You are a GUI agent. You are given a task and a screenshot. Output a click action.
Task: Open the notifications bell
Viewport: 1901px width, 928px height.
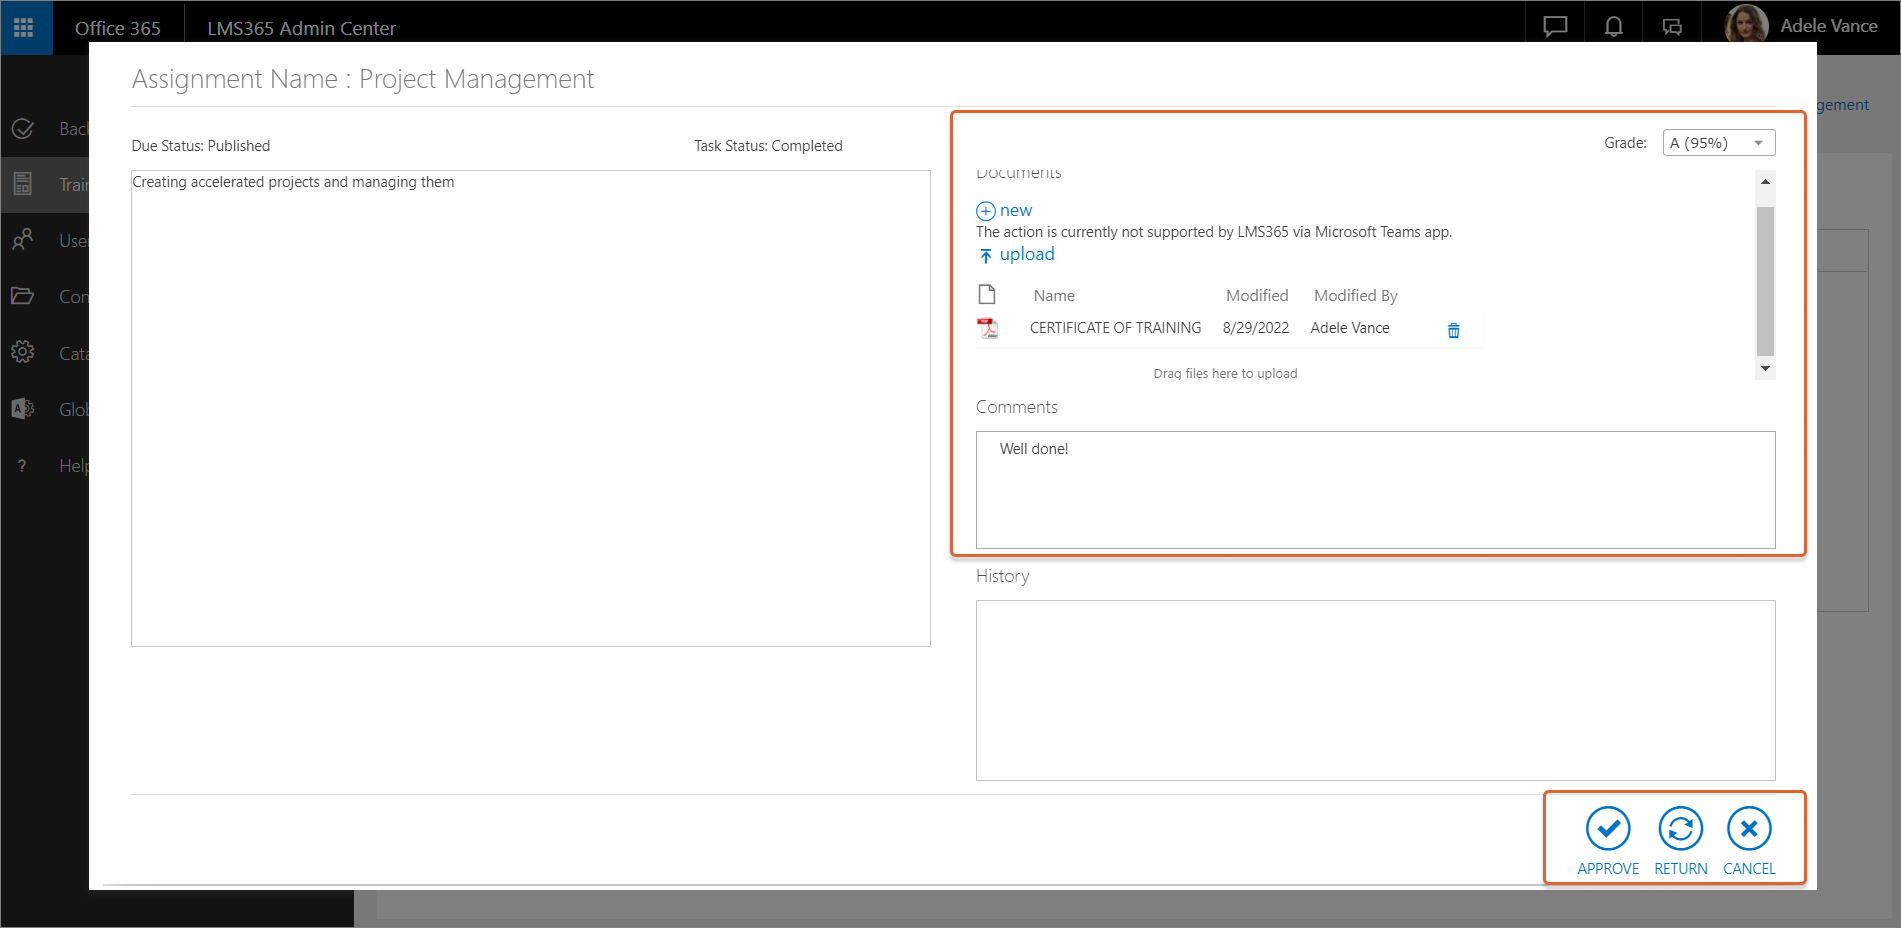click(x=1613, y=27)
